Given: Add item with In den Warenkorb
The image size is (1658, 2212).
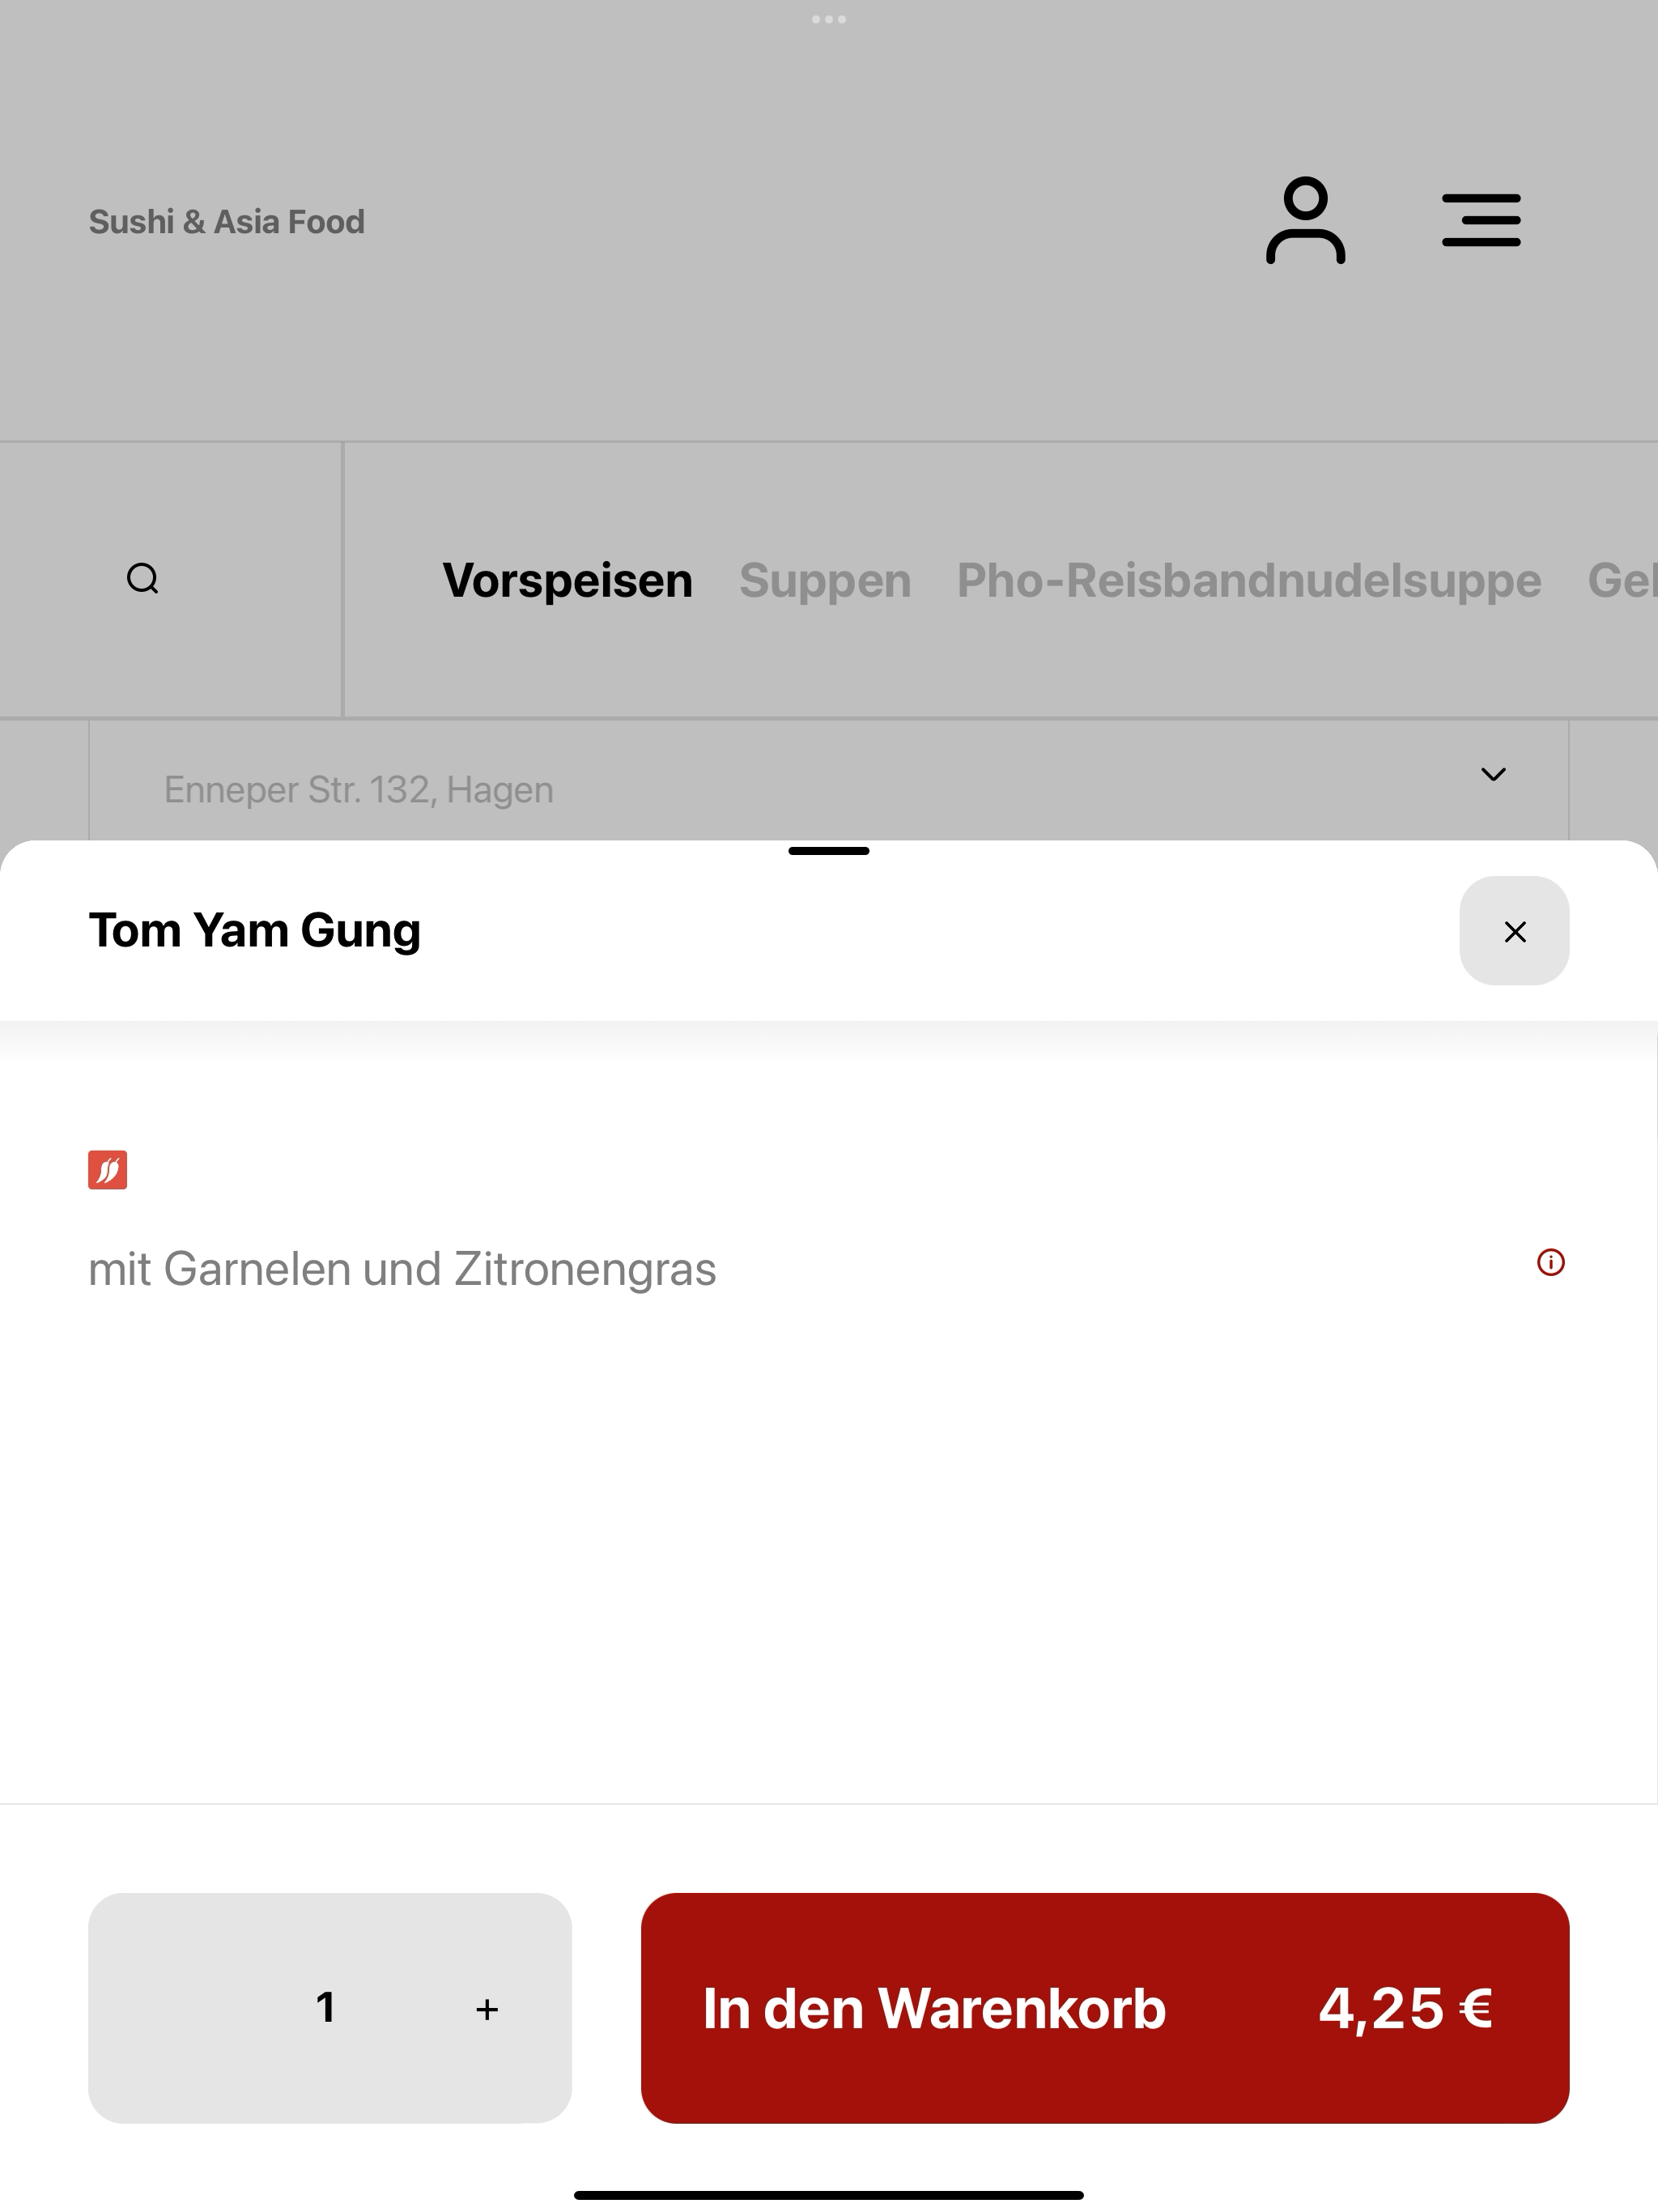Looking at the screenshot, I should coord(1105,2008).
